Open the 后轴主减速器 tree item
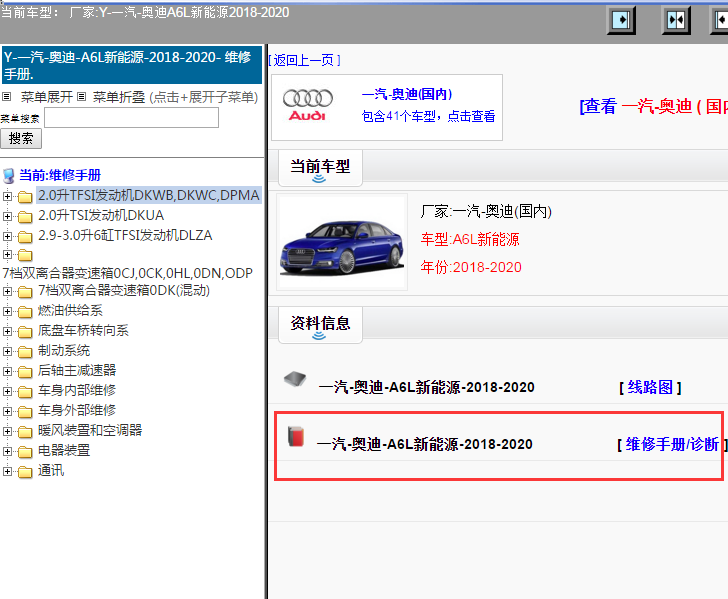Image resolution: width=728 pixels, height=599 pixels. pyautogui.click(x=77, y=371)
